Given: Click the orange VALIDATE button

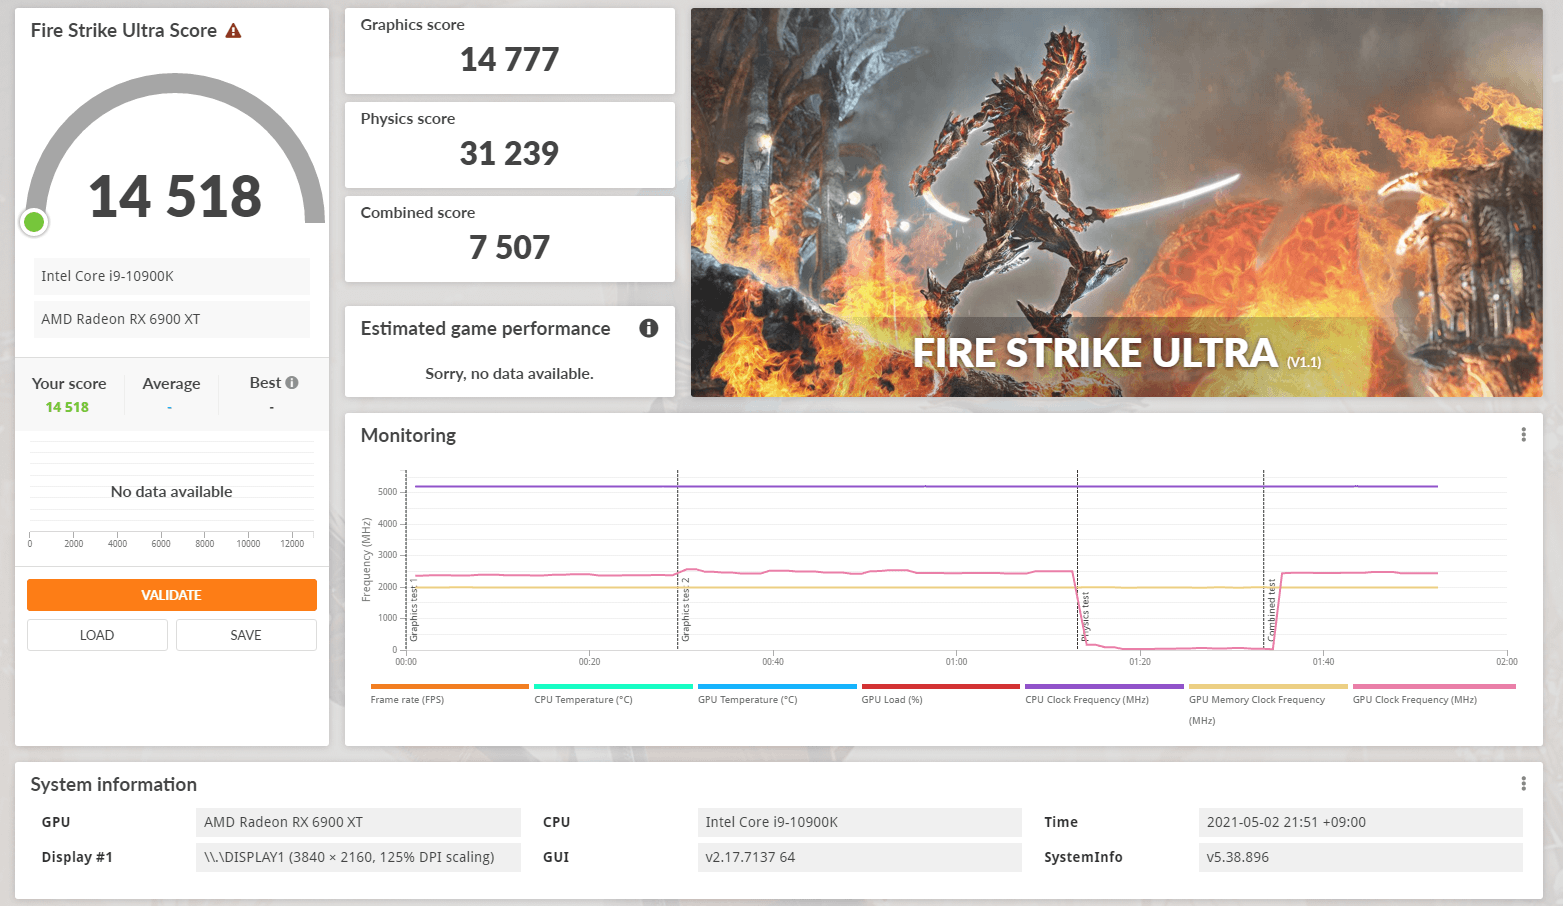Looking at the screenshot, I should (172, 595).
